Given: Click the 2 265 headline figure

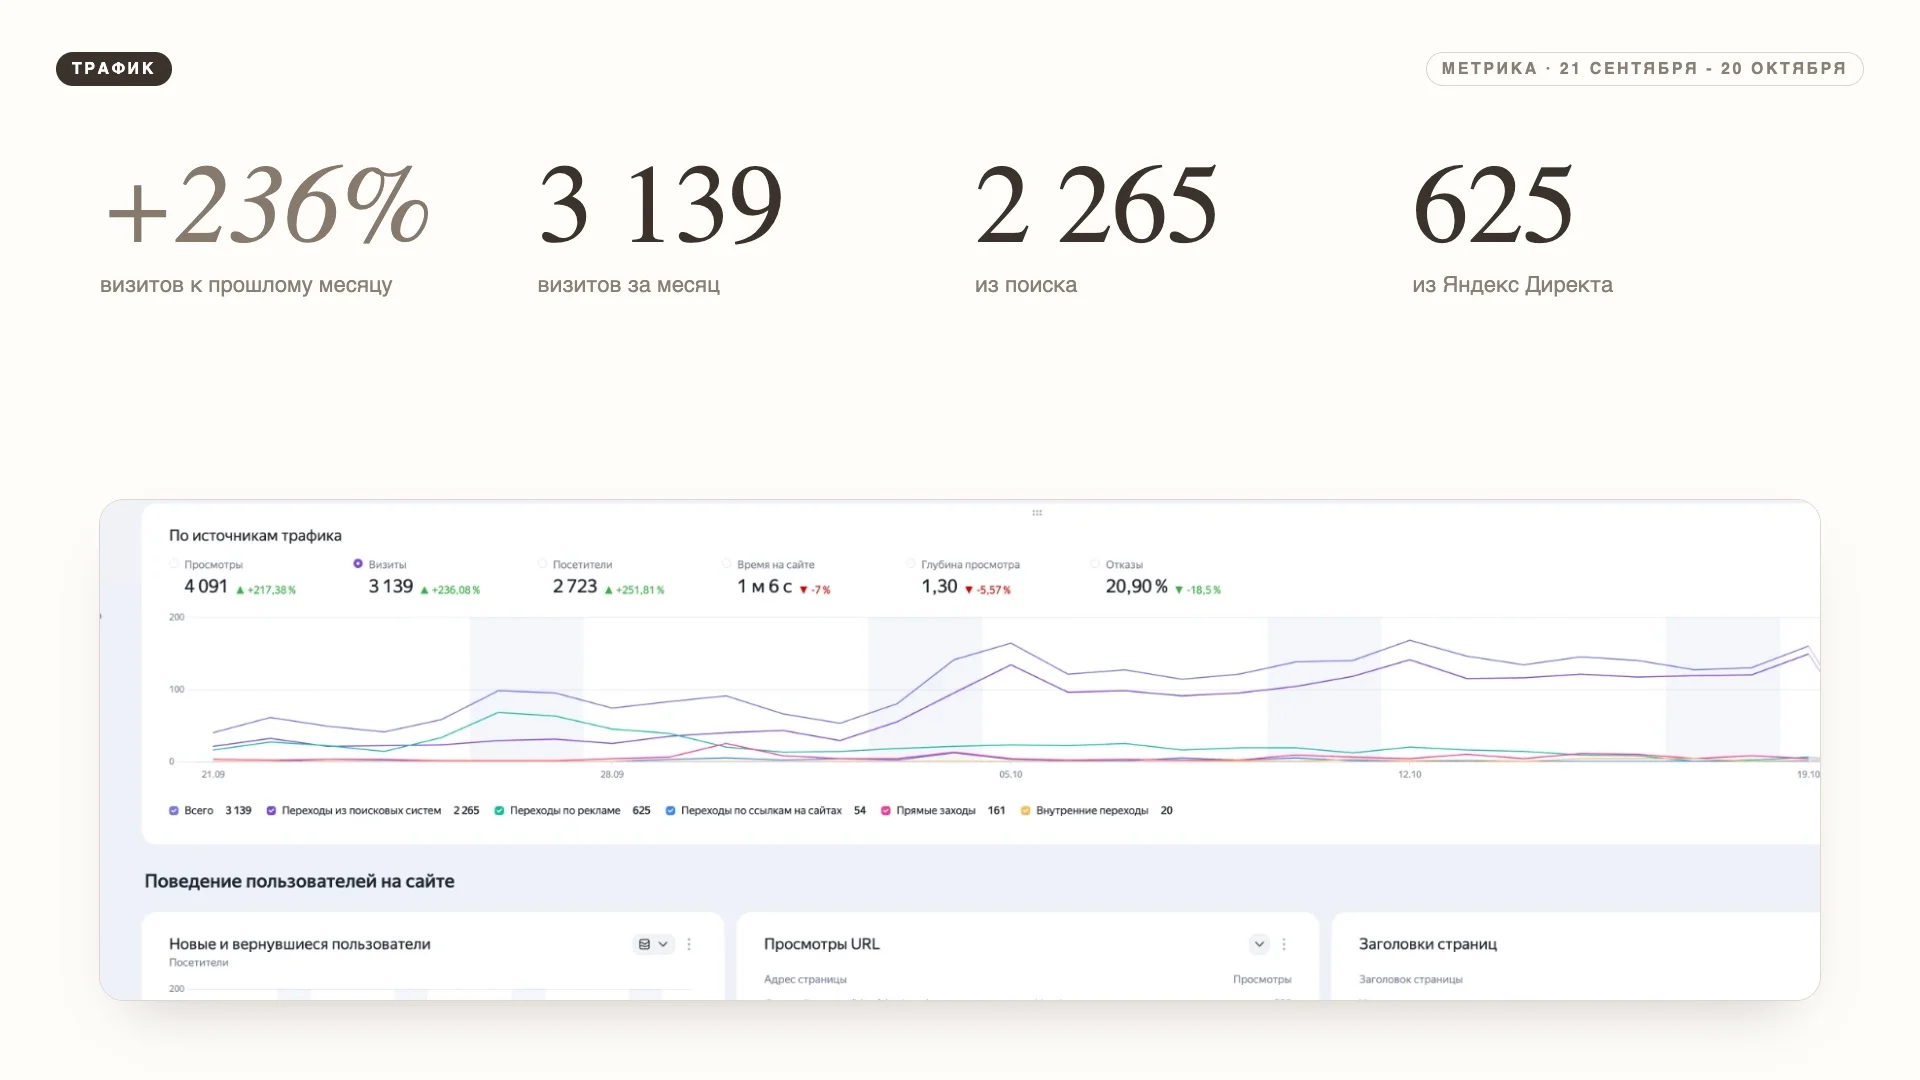Looking at the screenshot, I should click(1096, 205).
